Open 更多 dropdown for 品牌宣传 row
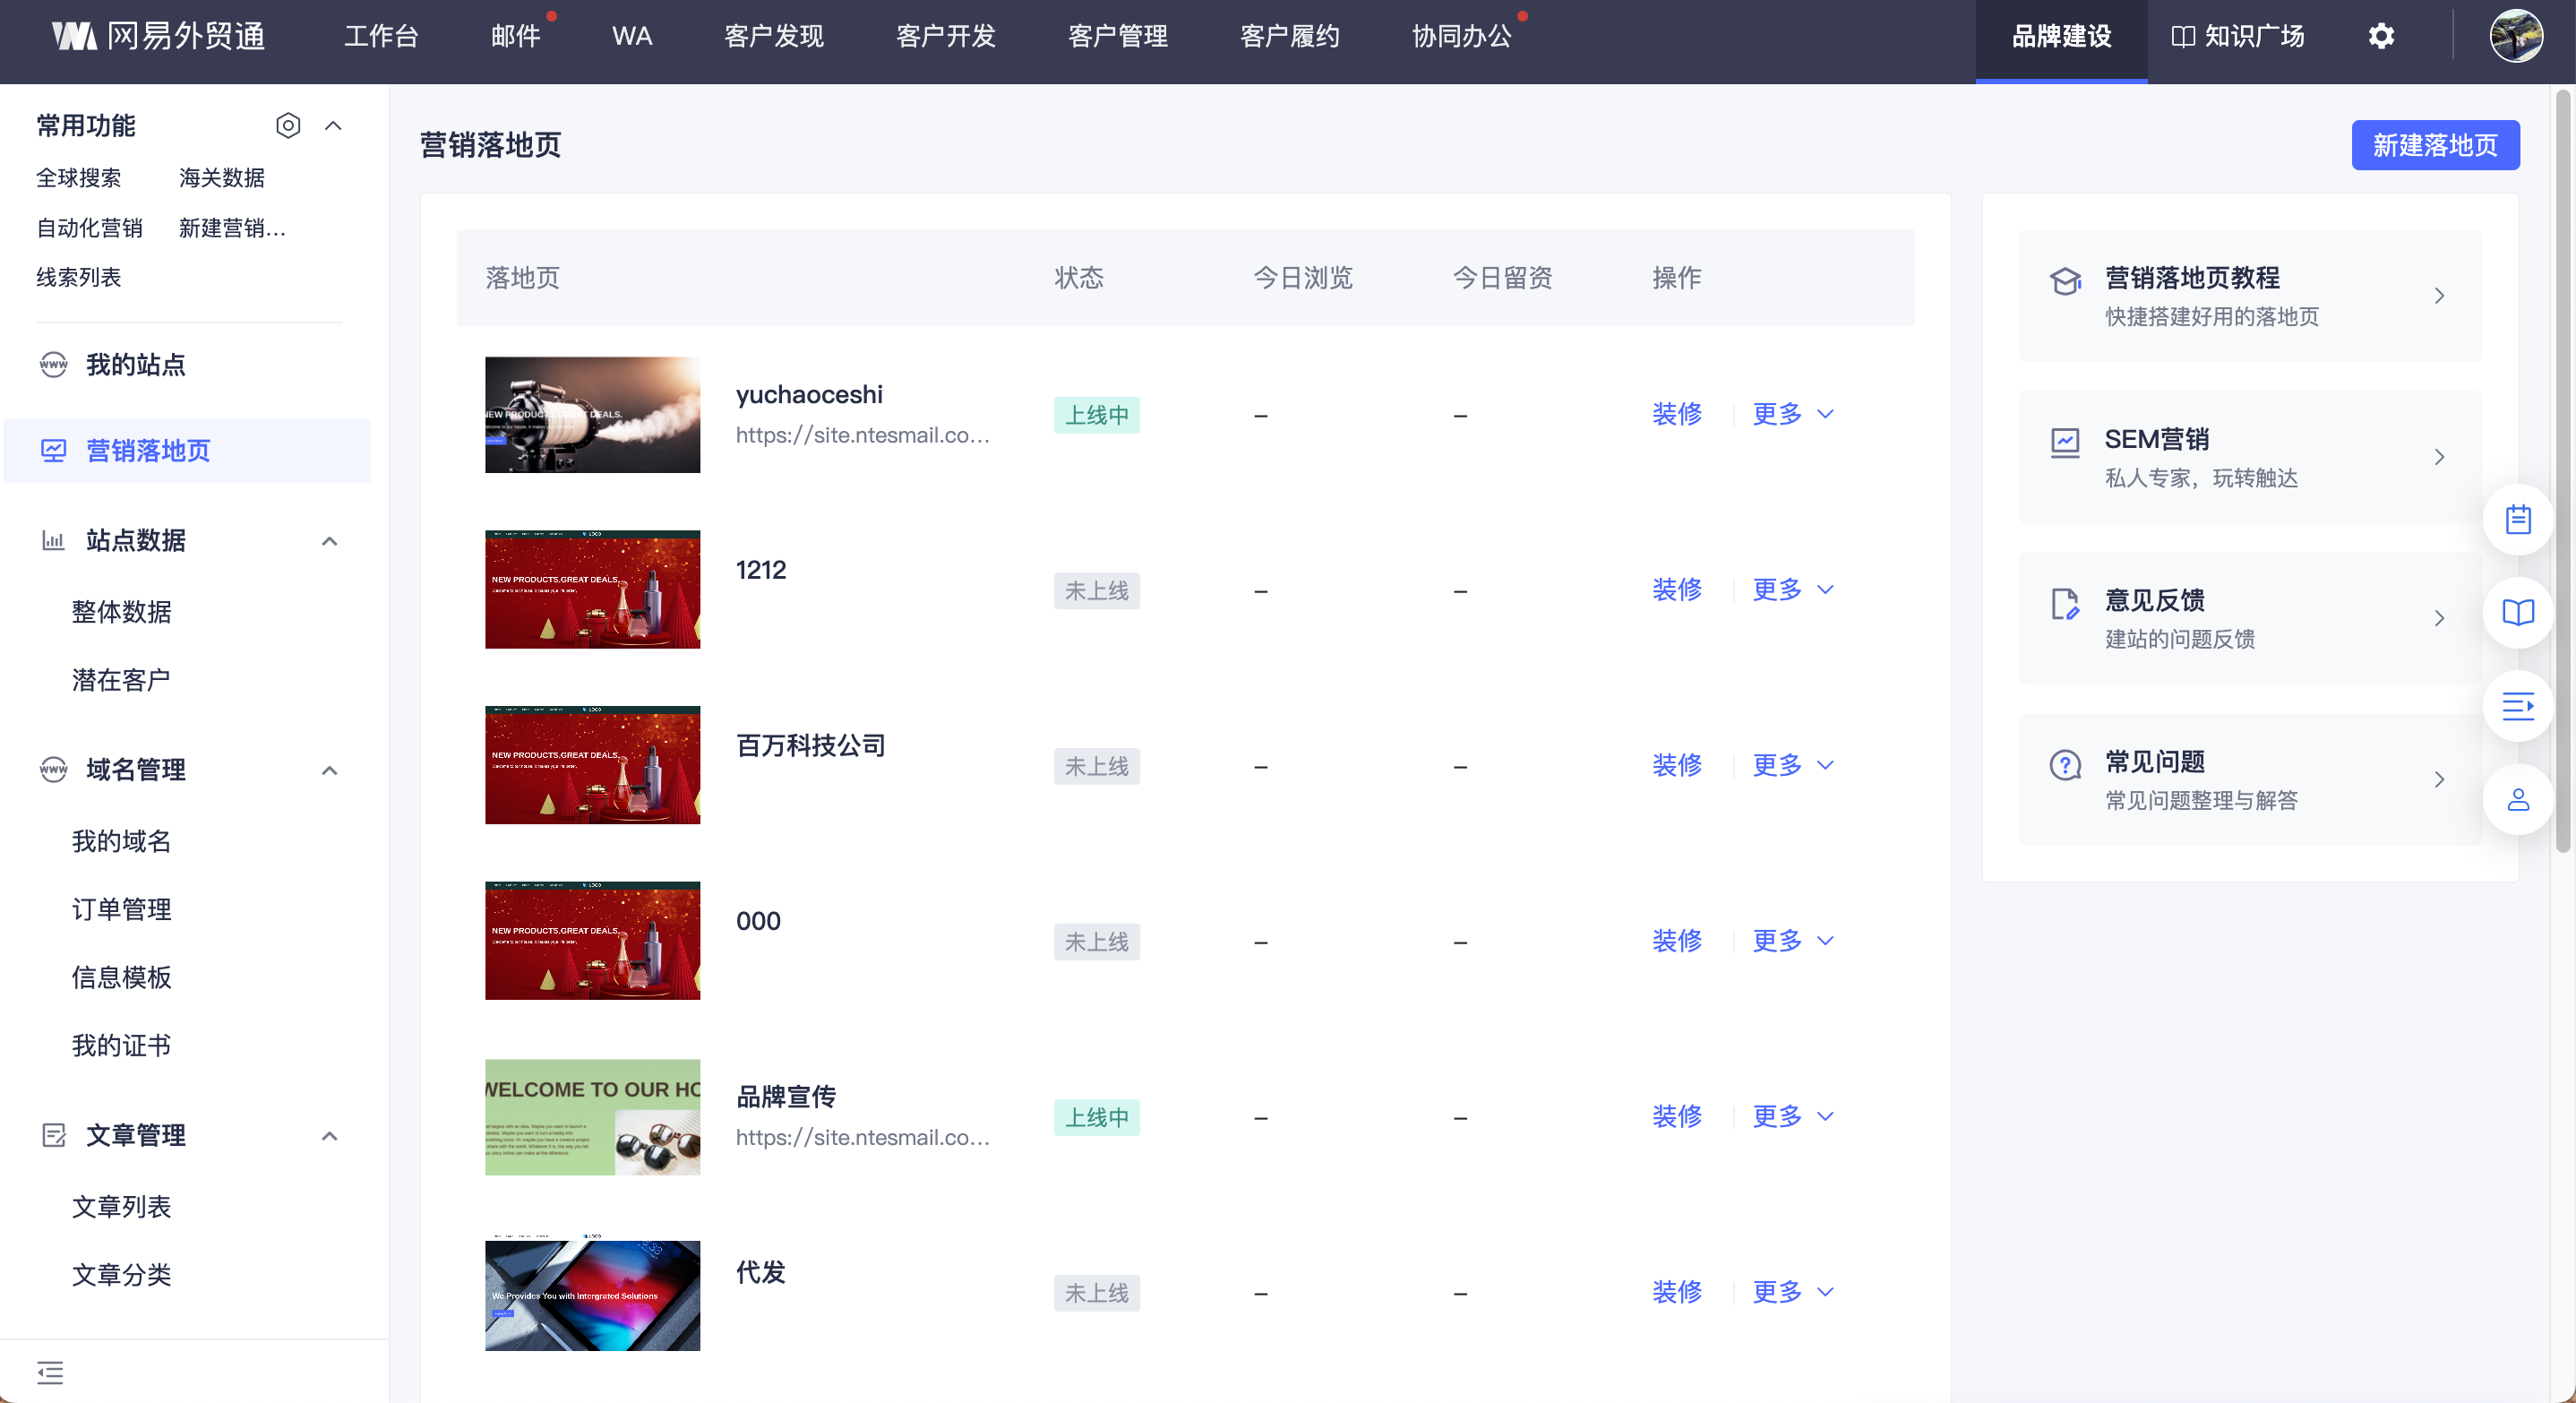 [1792, 1116]
